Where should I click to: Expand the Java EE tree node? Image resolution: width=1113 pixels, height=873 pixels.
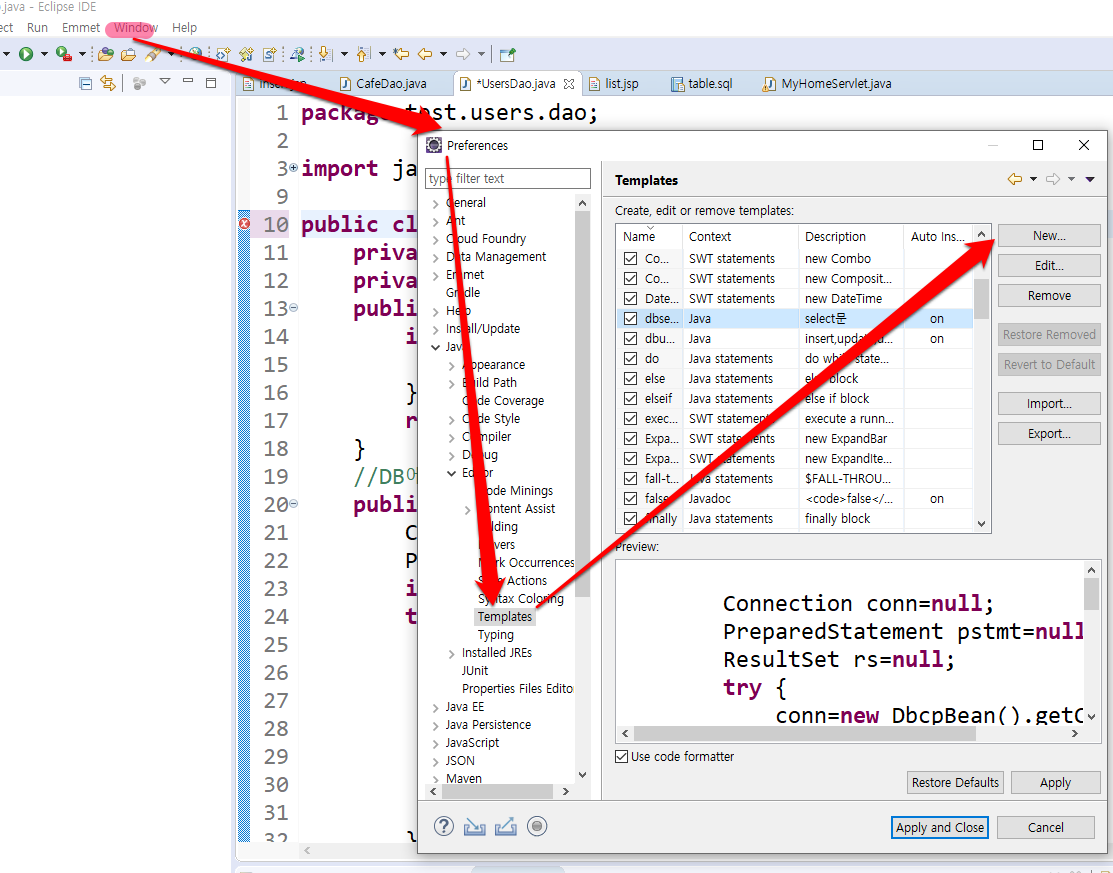tap(436, 708)
